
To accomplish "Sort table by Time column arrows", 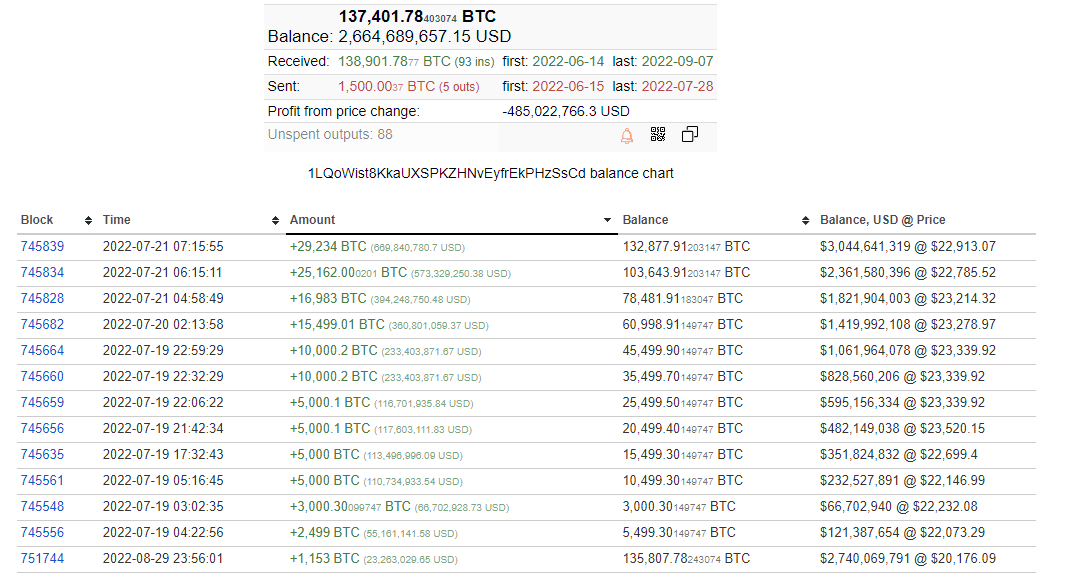I will pos(275,220).
